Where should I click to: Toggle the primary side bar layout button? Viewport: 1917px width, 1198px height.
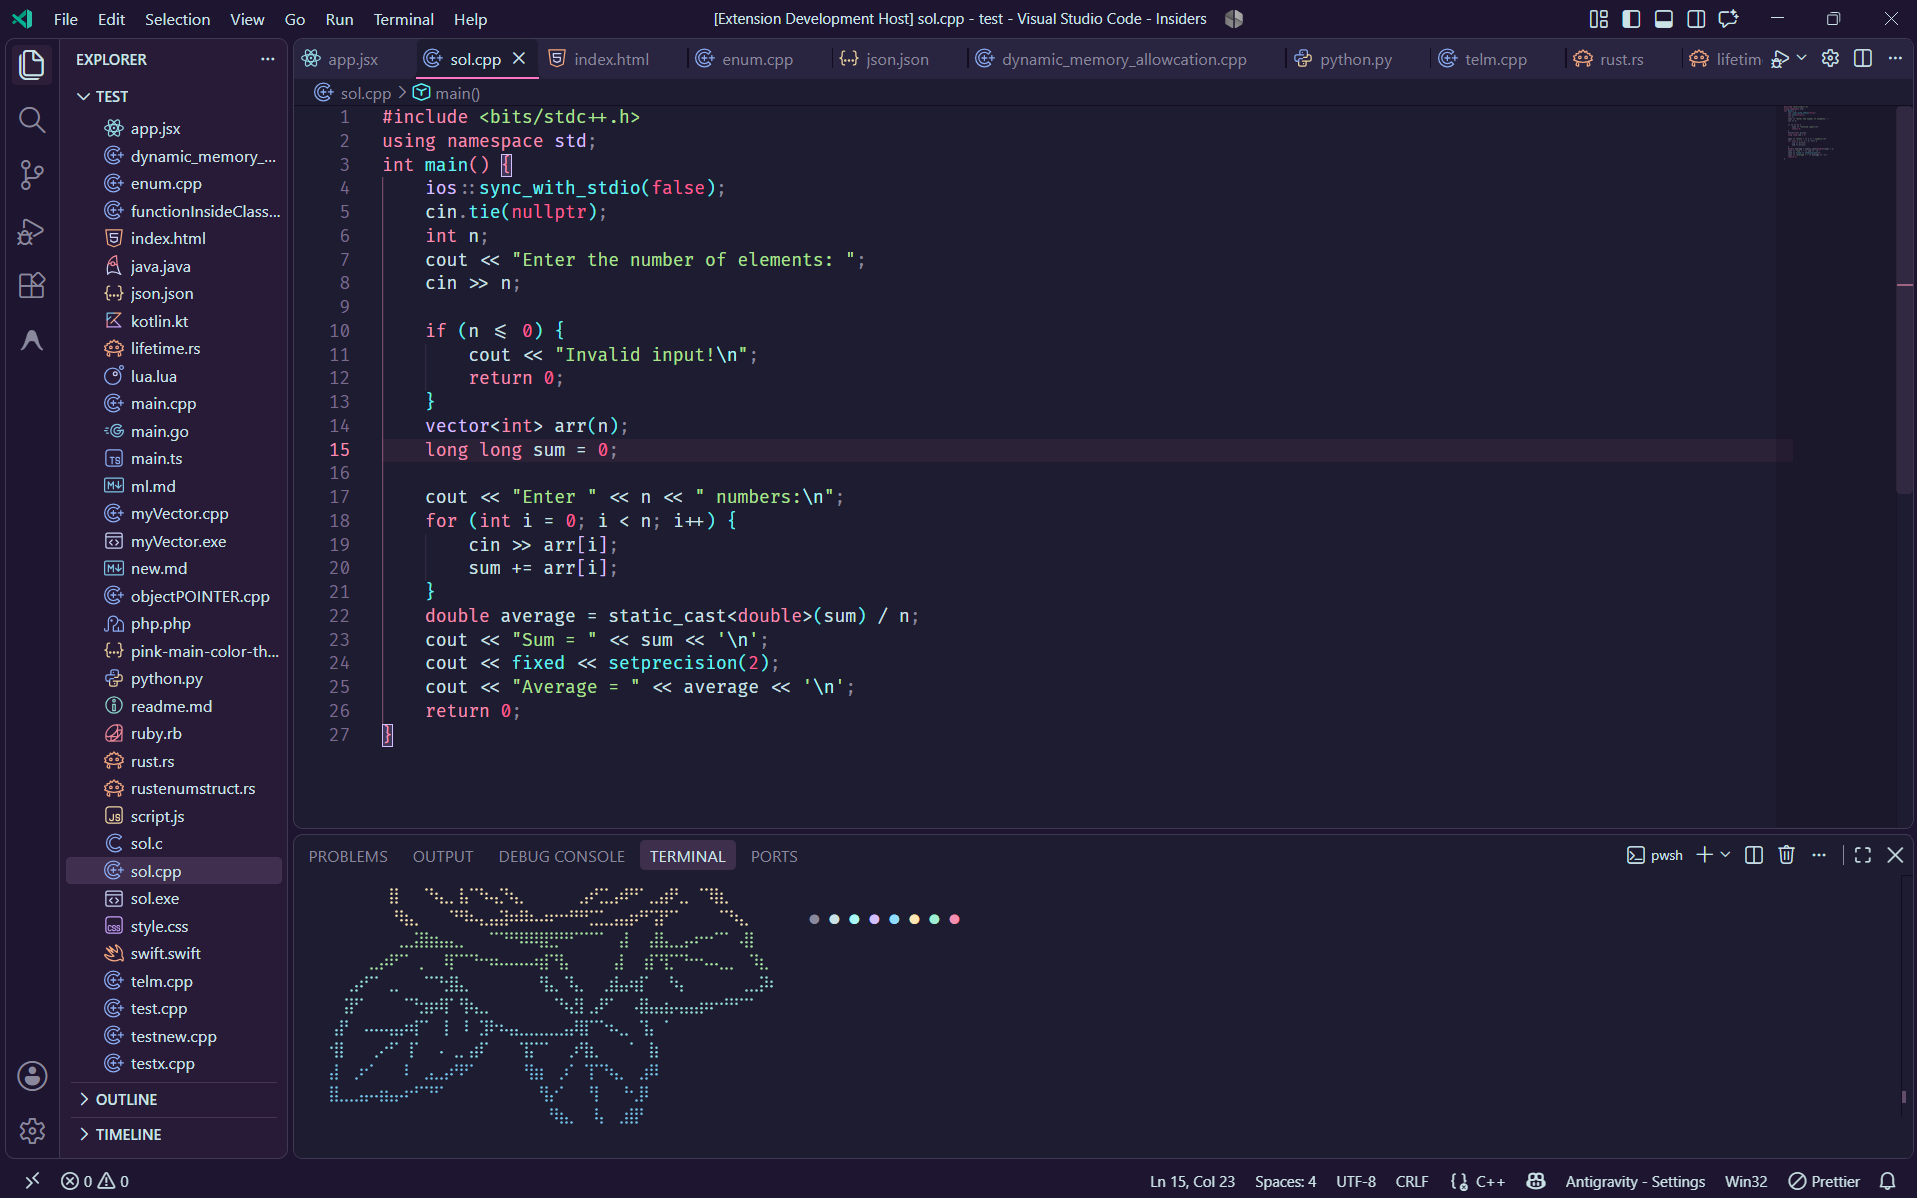pyautogui.click(x=1631, y=19)
